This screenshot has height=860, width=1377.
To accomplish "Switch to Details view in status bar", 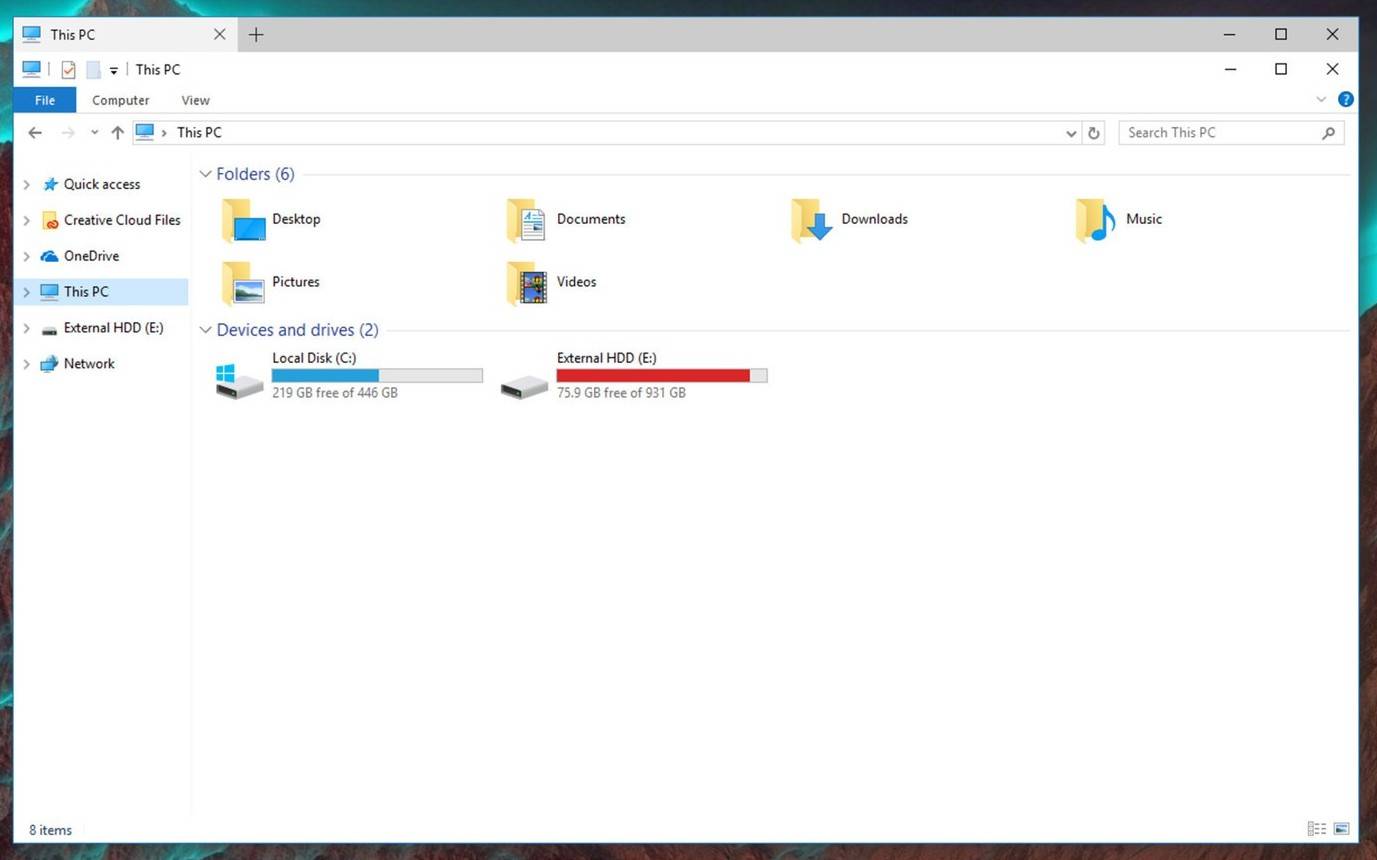I will click(x=1317, y=829).
